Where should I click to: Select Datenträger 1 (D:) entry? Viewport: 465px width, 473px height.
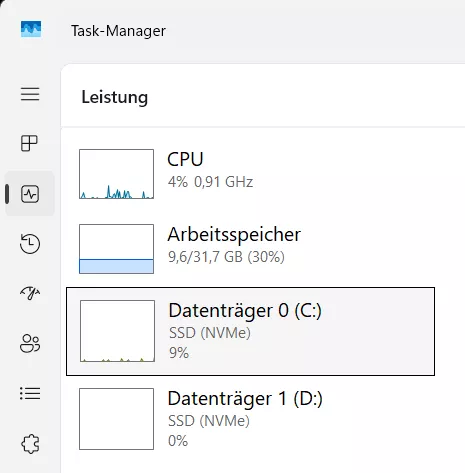click(250, 419)
